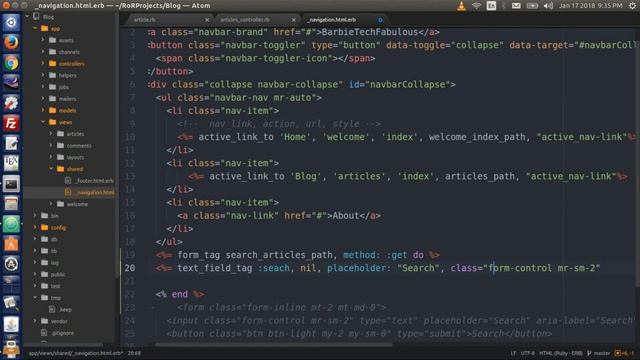Close the articles_controller.rb tab
Screen dimensions: 640x360
tap(294, 20)
